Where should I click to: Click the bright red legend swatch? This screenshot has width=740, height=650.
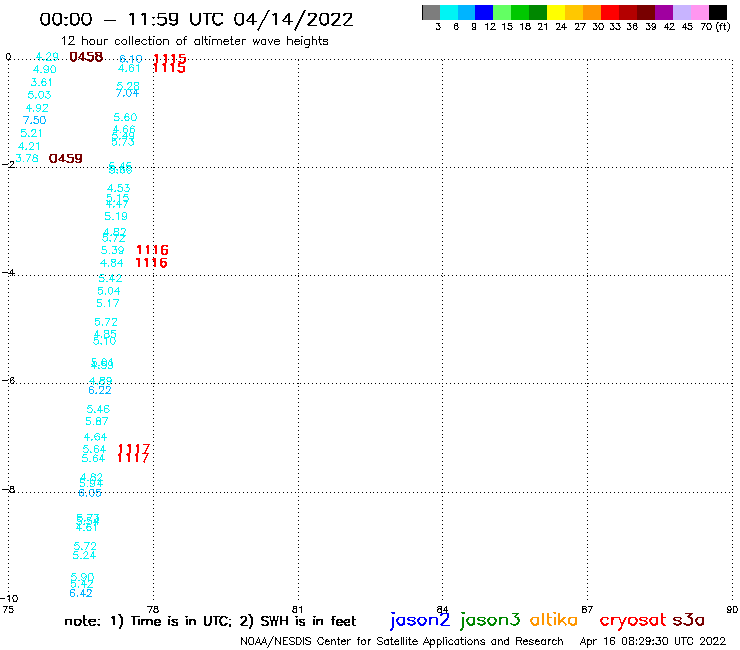point(610,12)
